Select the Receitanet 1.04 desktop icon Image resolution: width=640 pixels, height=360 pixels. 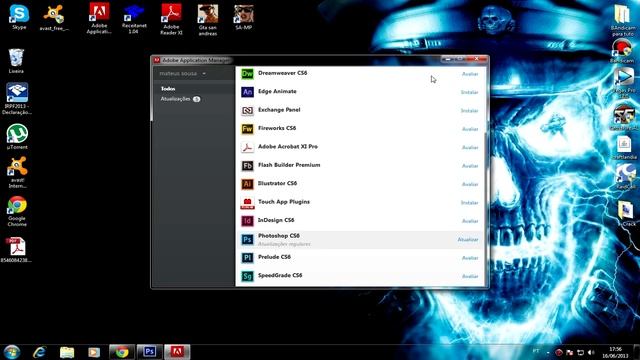[134, 19]
